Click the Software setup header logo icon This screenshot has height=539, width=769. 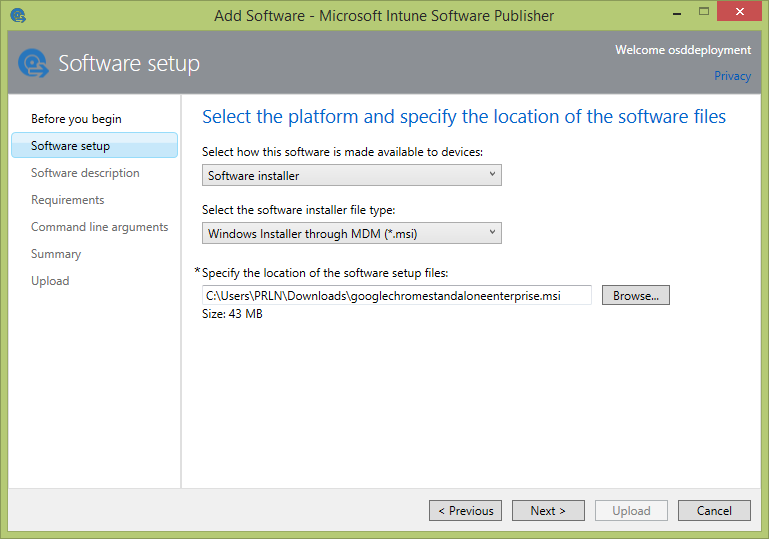coord(33,63)
